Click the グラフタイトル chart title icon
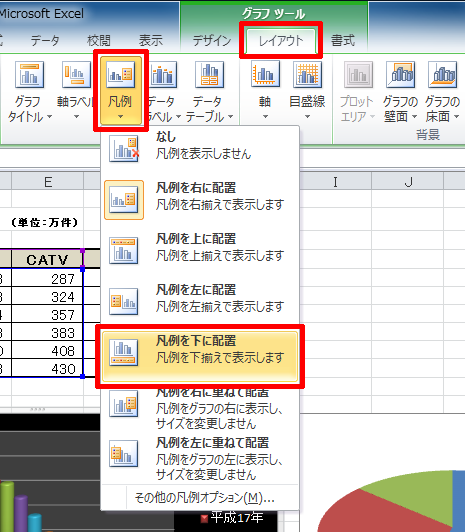Image resolution: width=465 pixels, height=532 pixels. [x=30, y=74]
